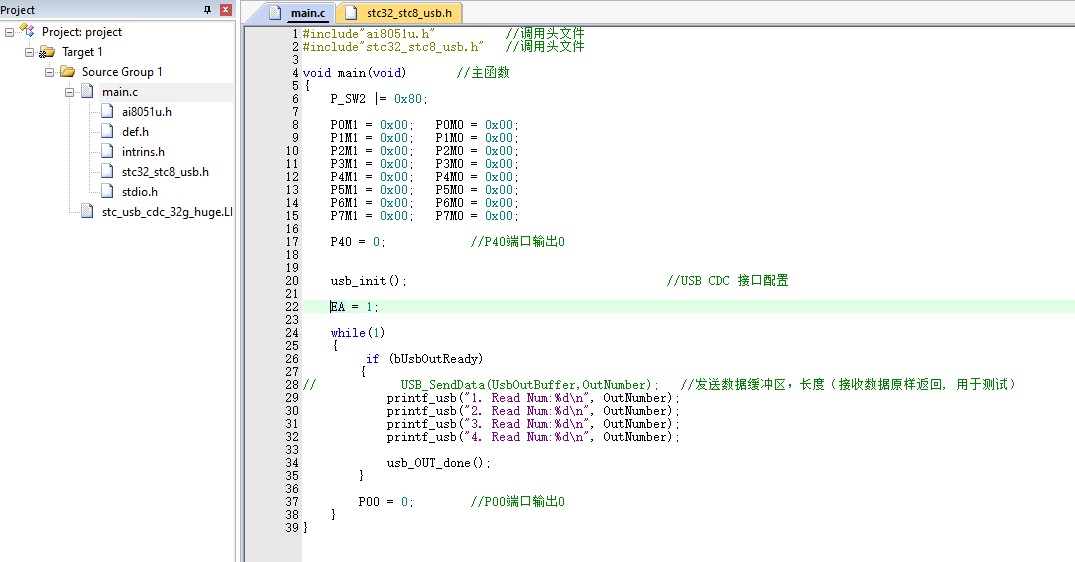The height and width of the screenshot is (562, 1075).
Task: Click line number 22 in the gutter
Action: [292, 307]
